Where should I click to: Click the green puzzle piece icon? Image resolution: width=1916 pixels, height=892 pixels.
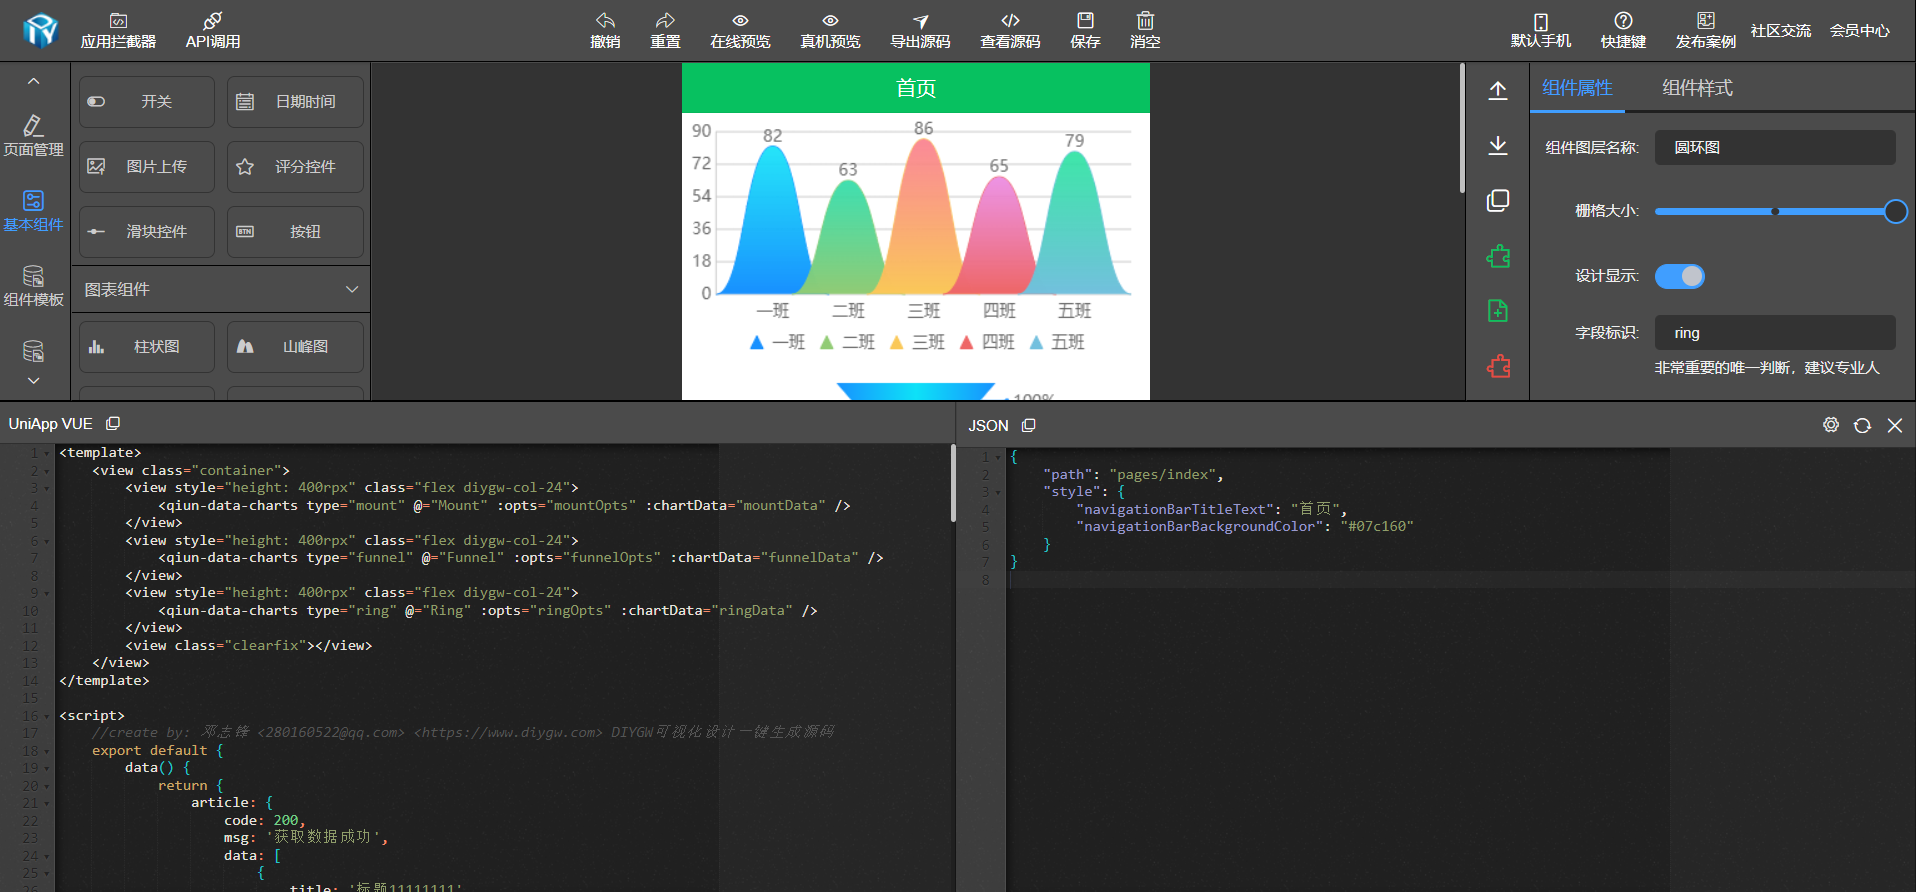(1498, 256)
